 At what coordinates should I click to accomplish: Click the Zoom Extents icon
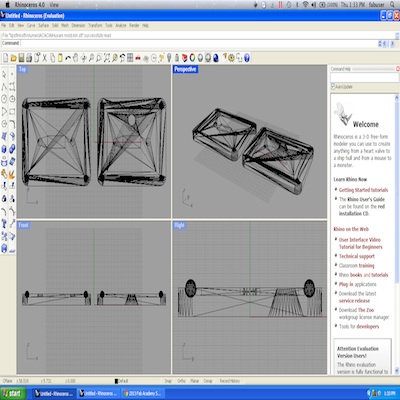pyautogui.click(x=107, y=58)
